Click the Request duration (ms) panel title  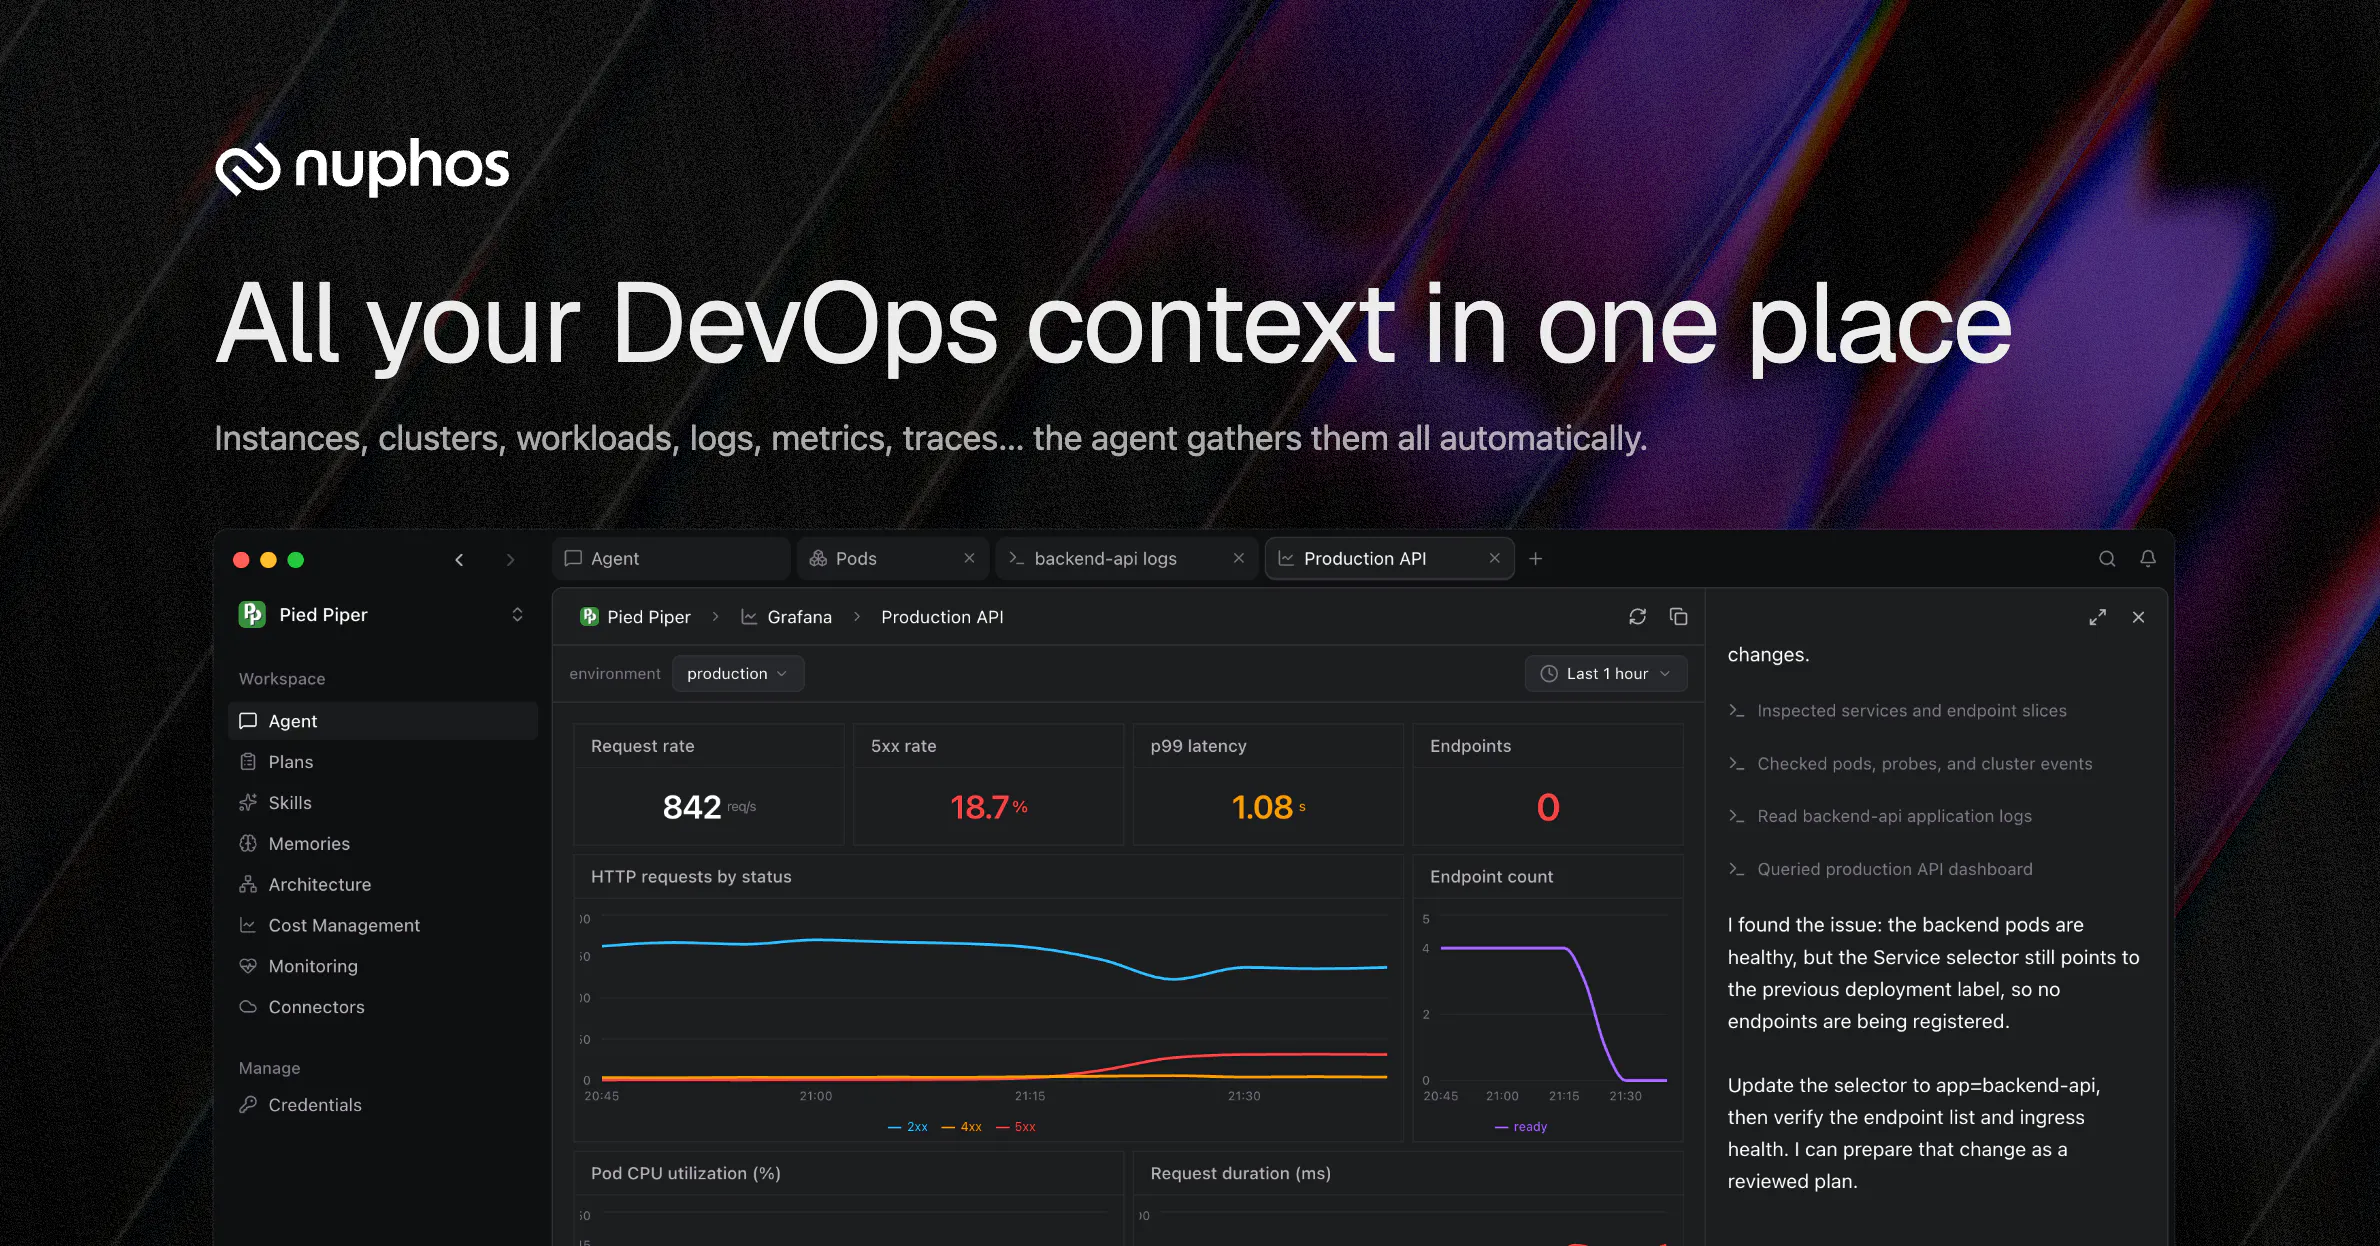(1240, 1173)
